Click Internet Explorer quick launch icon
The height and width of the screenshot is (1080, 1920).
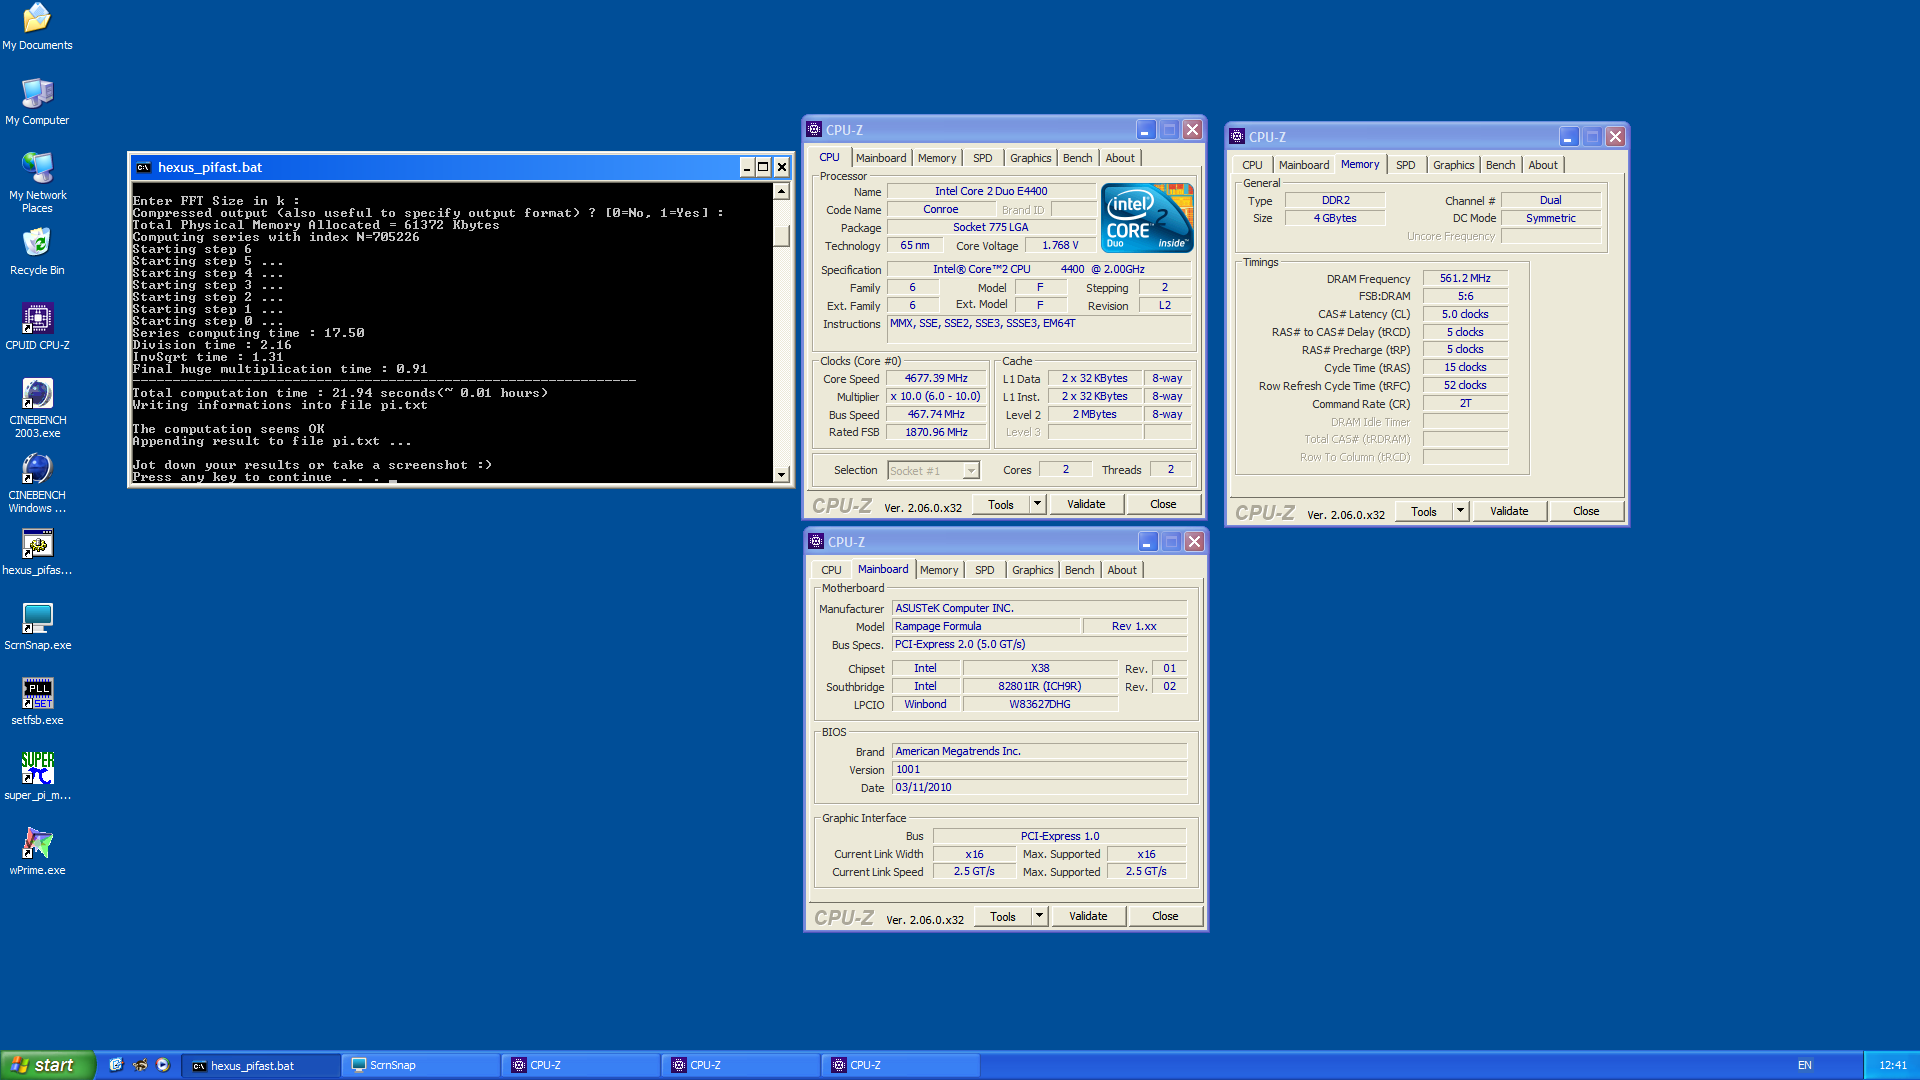coord(116,1065)
